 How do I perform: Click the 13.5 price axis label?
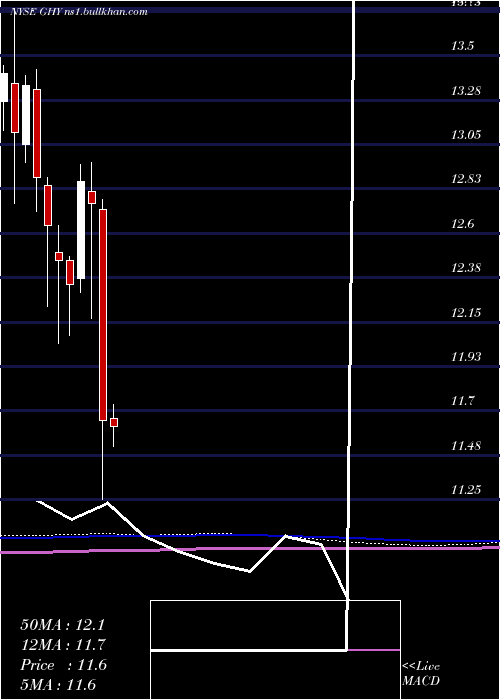point(462,46)
